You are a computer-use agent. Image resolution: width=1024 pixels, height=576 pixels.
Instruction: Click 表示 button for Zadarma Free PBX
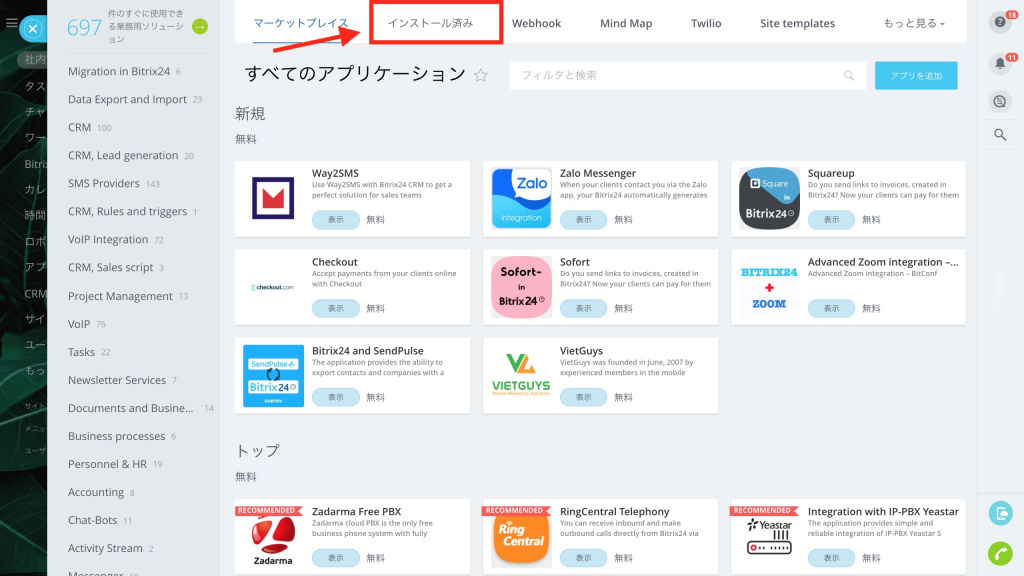click(x=336, y=558)
